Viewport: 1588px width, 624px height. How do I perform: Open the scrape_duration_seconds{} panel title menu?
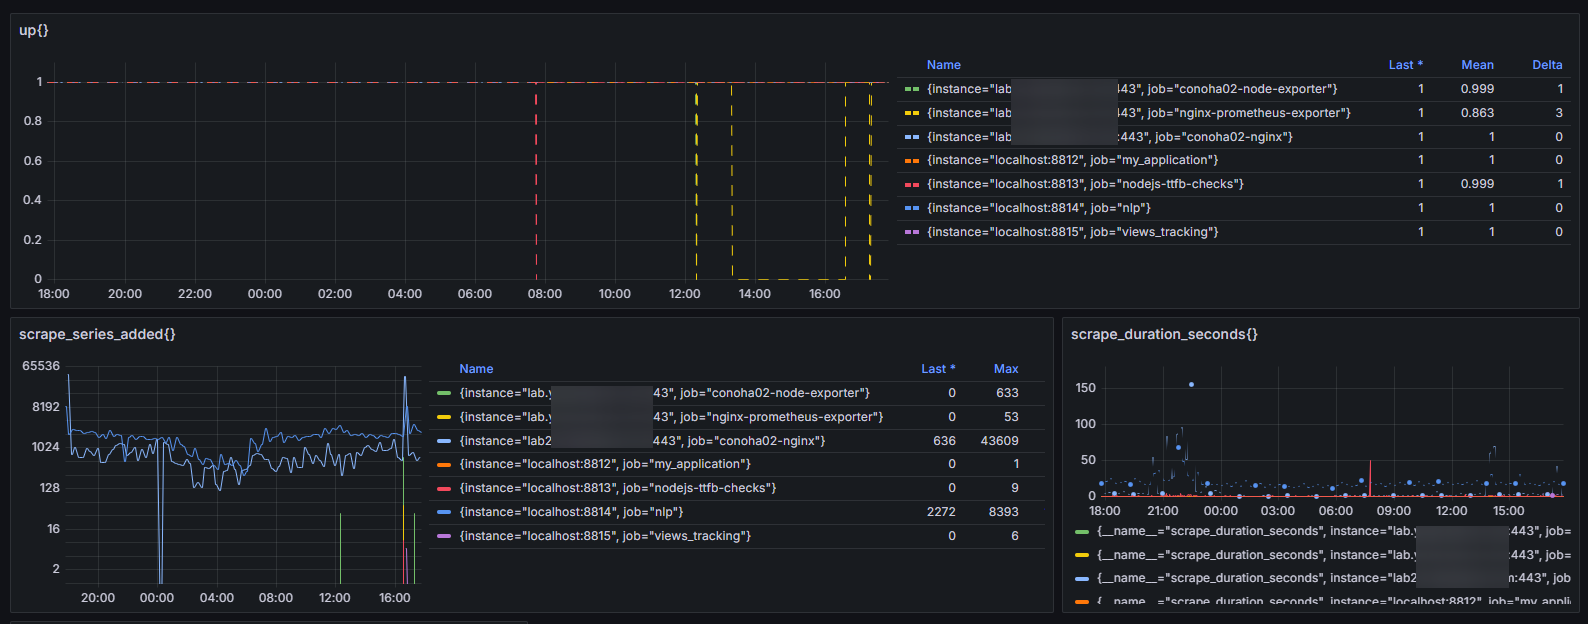tap(1164, 334)
